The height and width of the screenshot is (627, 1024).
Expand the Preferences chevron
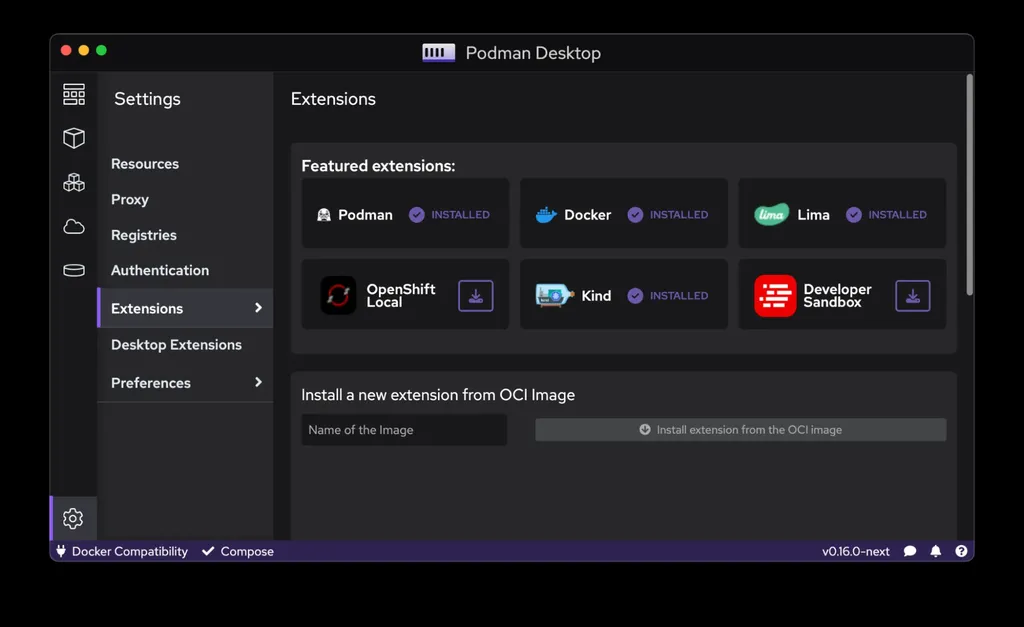259,382
